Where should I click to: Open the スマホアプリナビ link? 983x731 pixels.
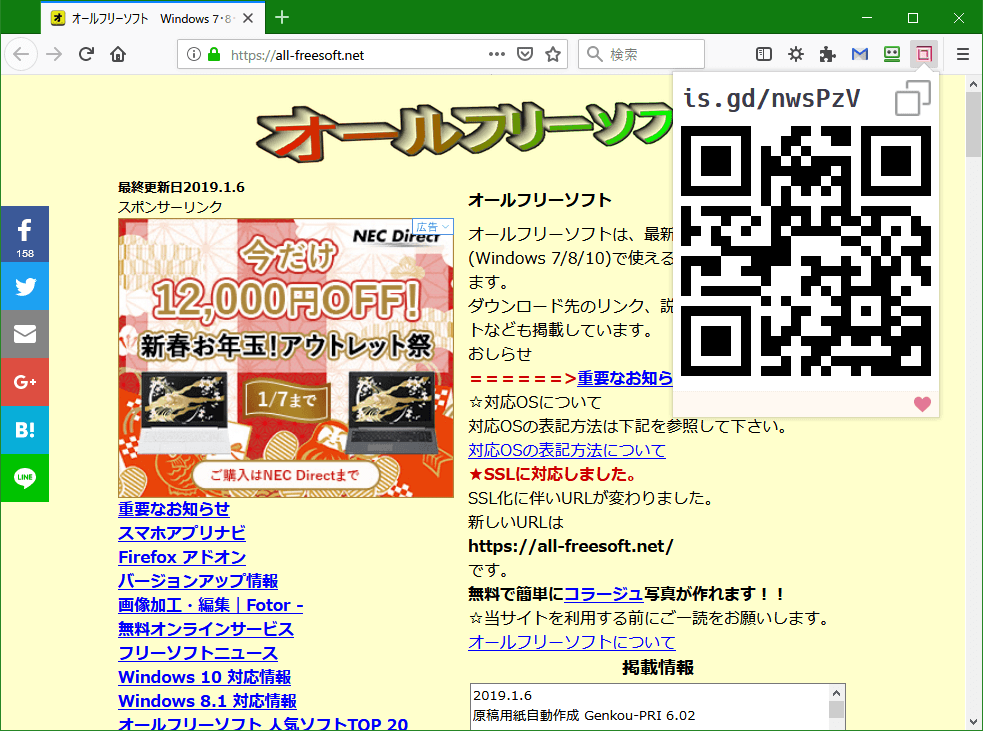pos(182,533)
